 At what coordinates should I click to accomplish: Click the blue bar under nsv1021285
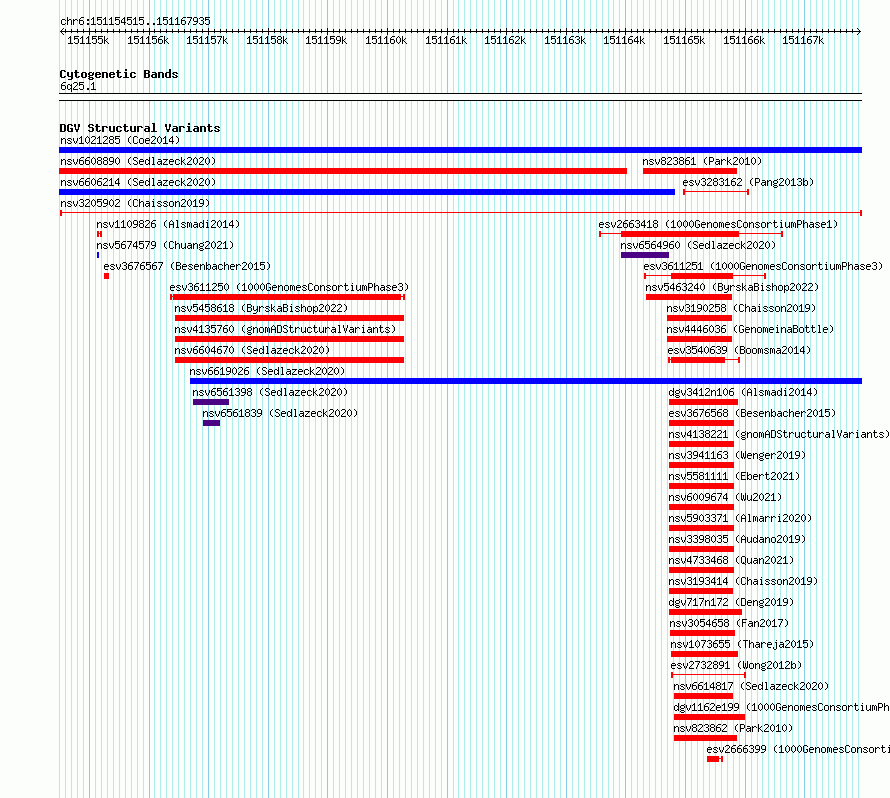pos(460,150)
